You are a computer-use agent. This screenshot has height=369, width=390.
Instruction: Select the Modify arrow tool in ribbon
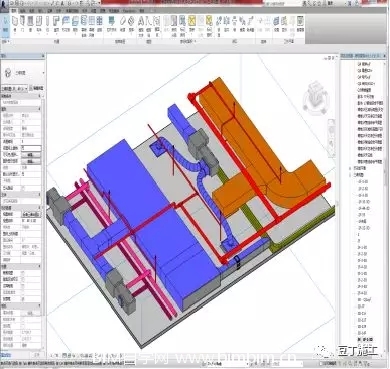point(5,24)
